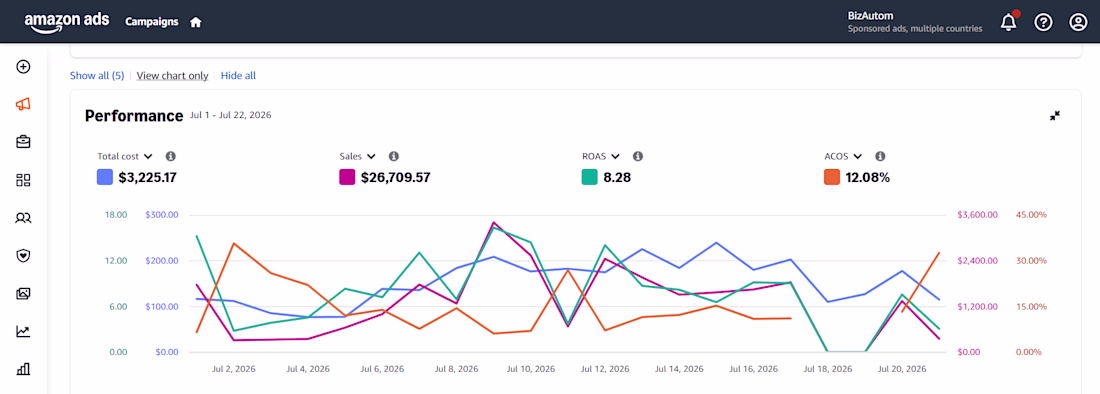Click the $26,709.57 sales value
The image size is (1100, 394).
pos(396,177)
